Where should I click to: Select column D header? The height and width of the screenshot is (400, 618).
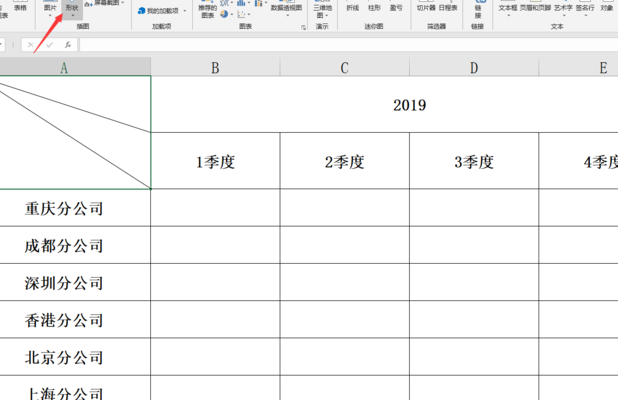pyautogui.click(x=474, y=67)
